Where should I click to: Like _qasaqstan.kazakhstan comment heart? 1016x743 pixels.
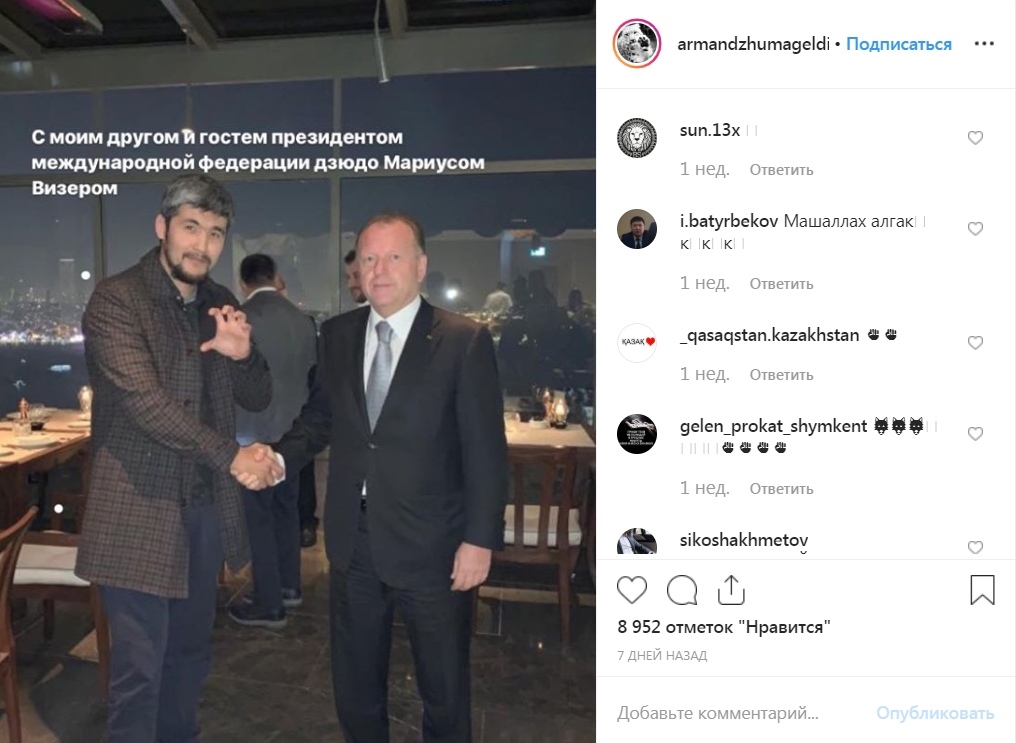pos(975,343)
